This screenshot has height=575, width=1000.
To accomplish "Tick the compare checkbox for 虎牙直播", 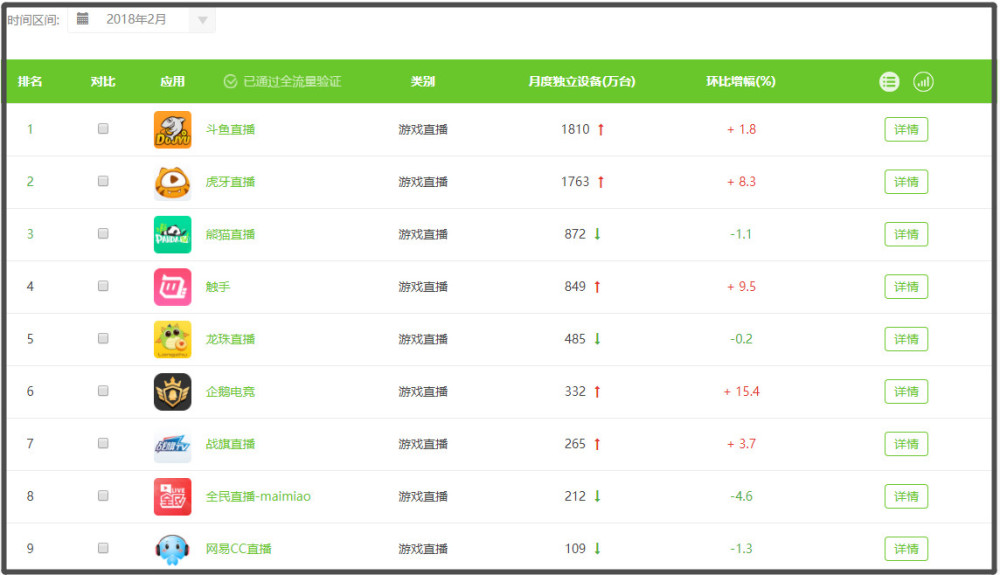I will (x=103, y=181).
